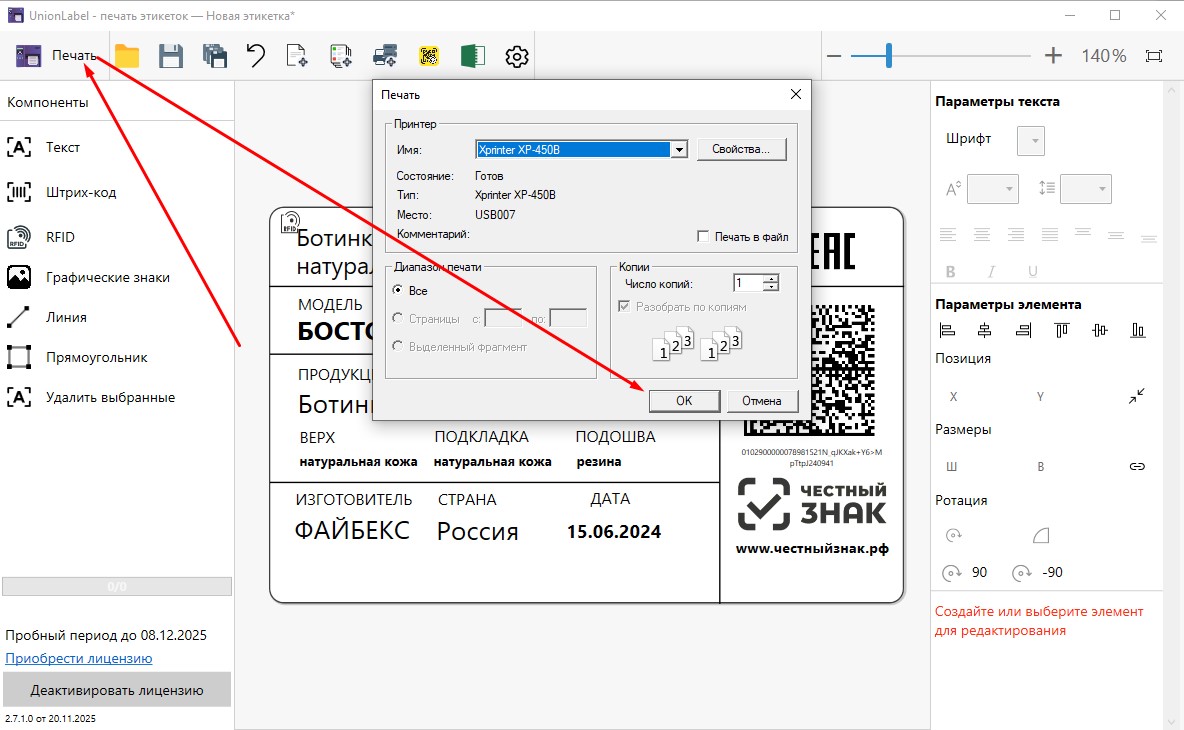Click the Печать toolbar item
This screenshot has width=1184, height=730.
pos(58,56)
